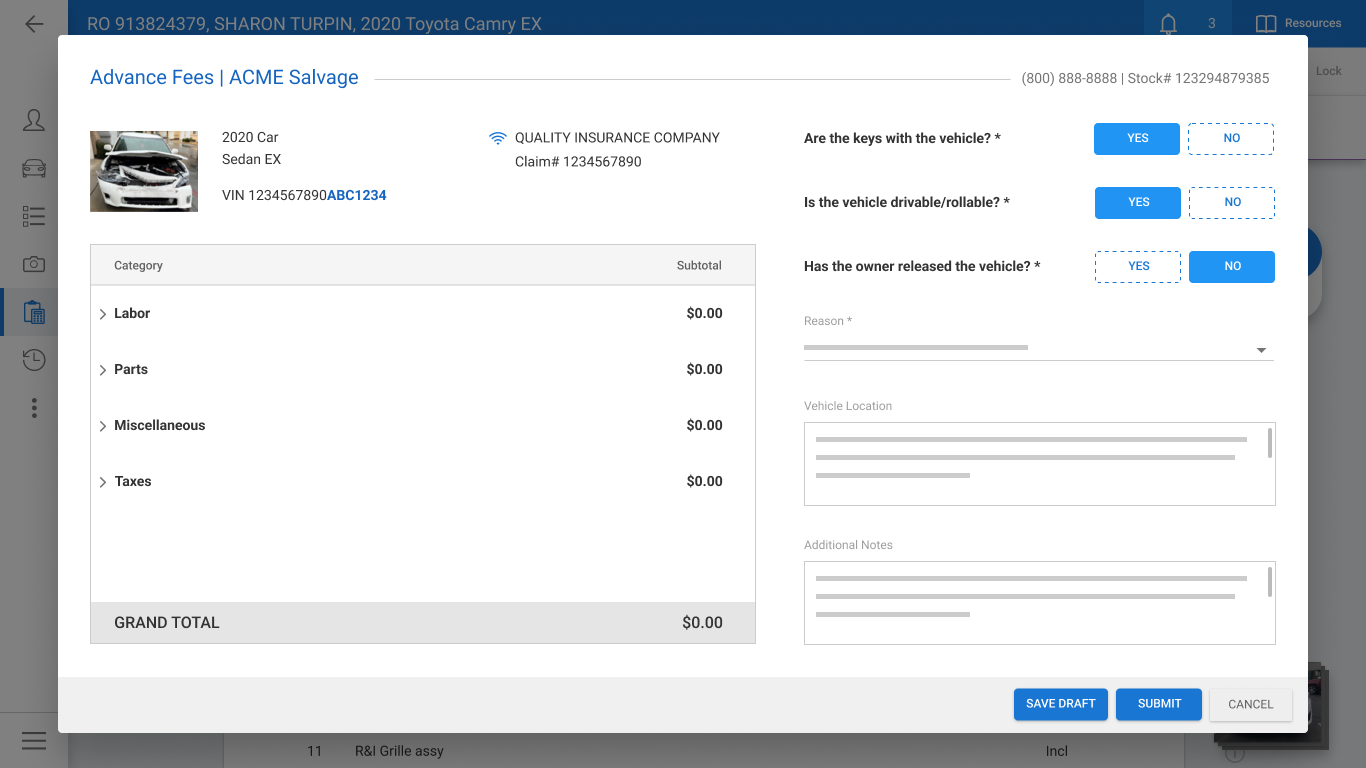Click the CANCEL button

point(1251,704)
